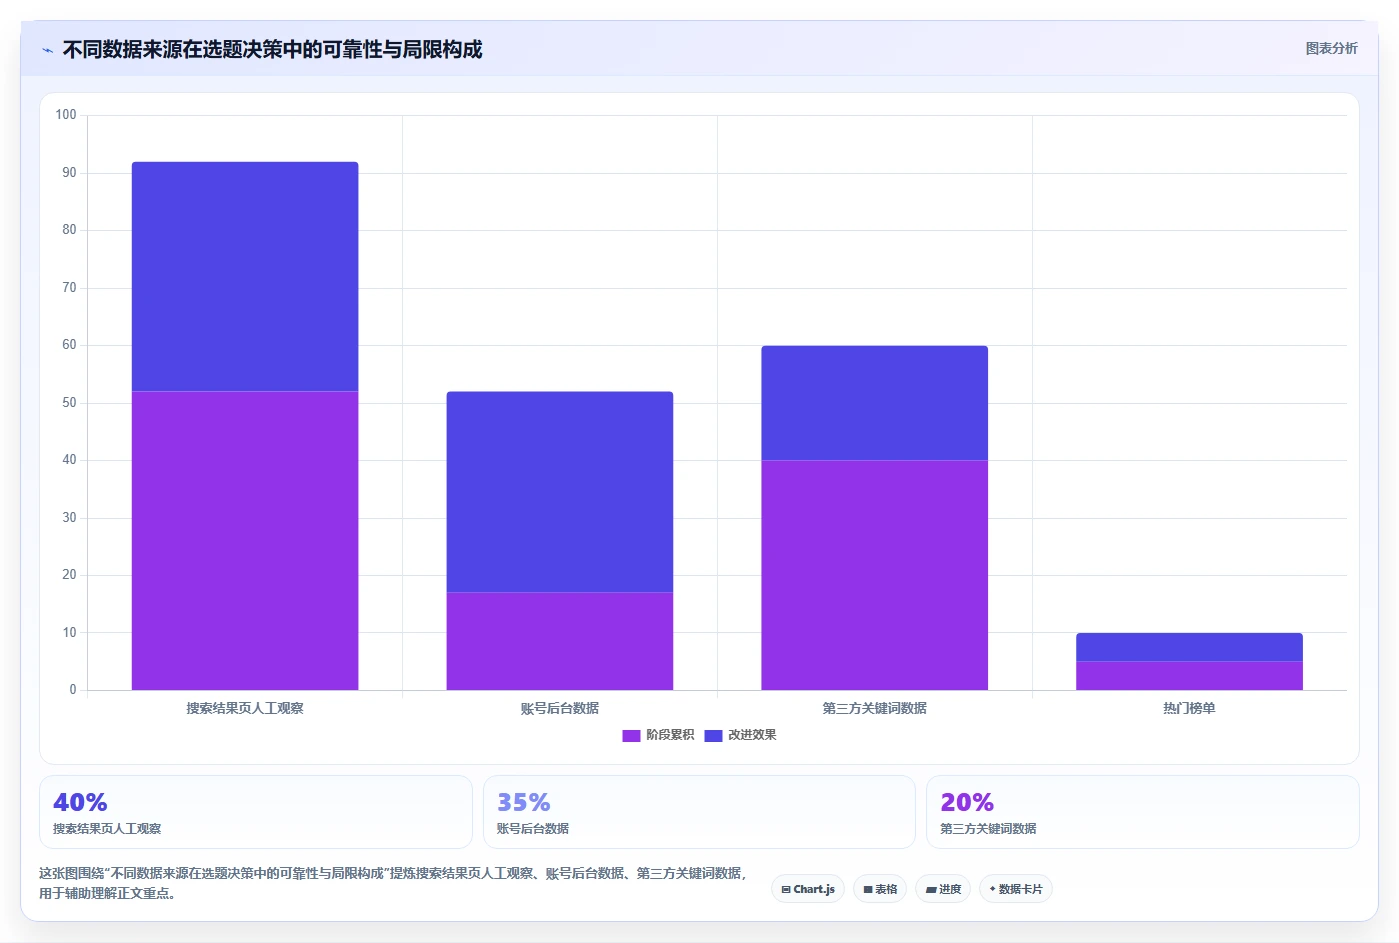1399x943 pixels.
Task: Select the 数据卡片 tag
Action: [1016, 889]
